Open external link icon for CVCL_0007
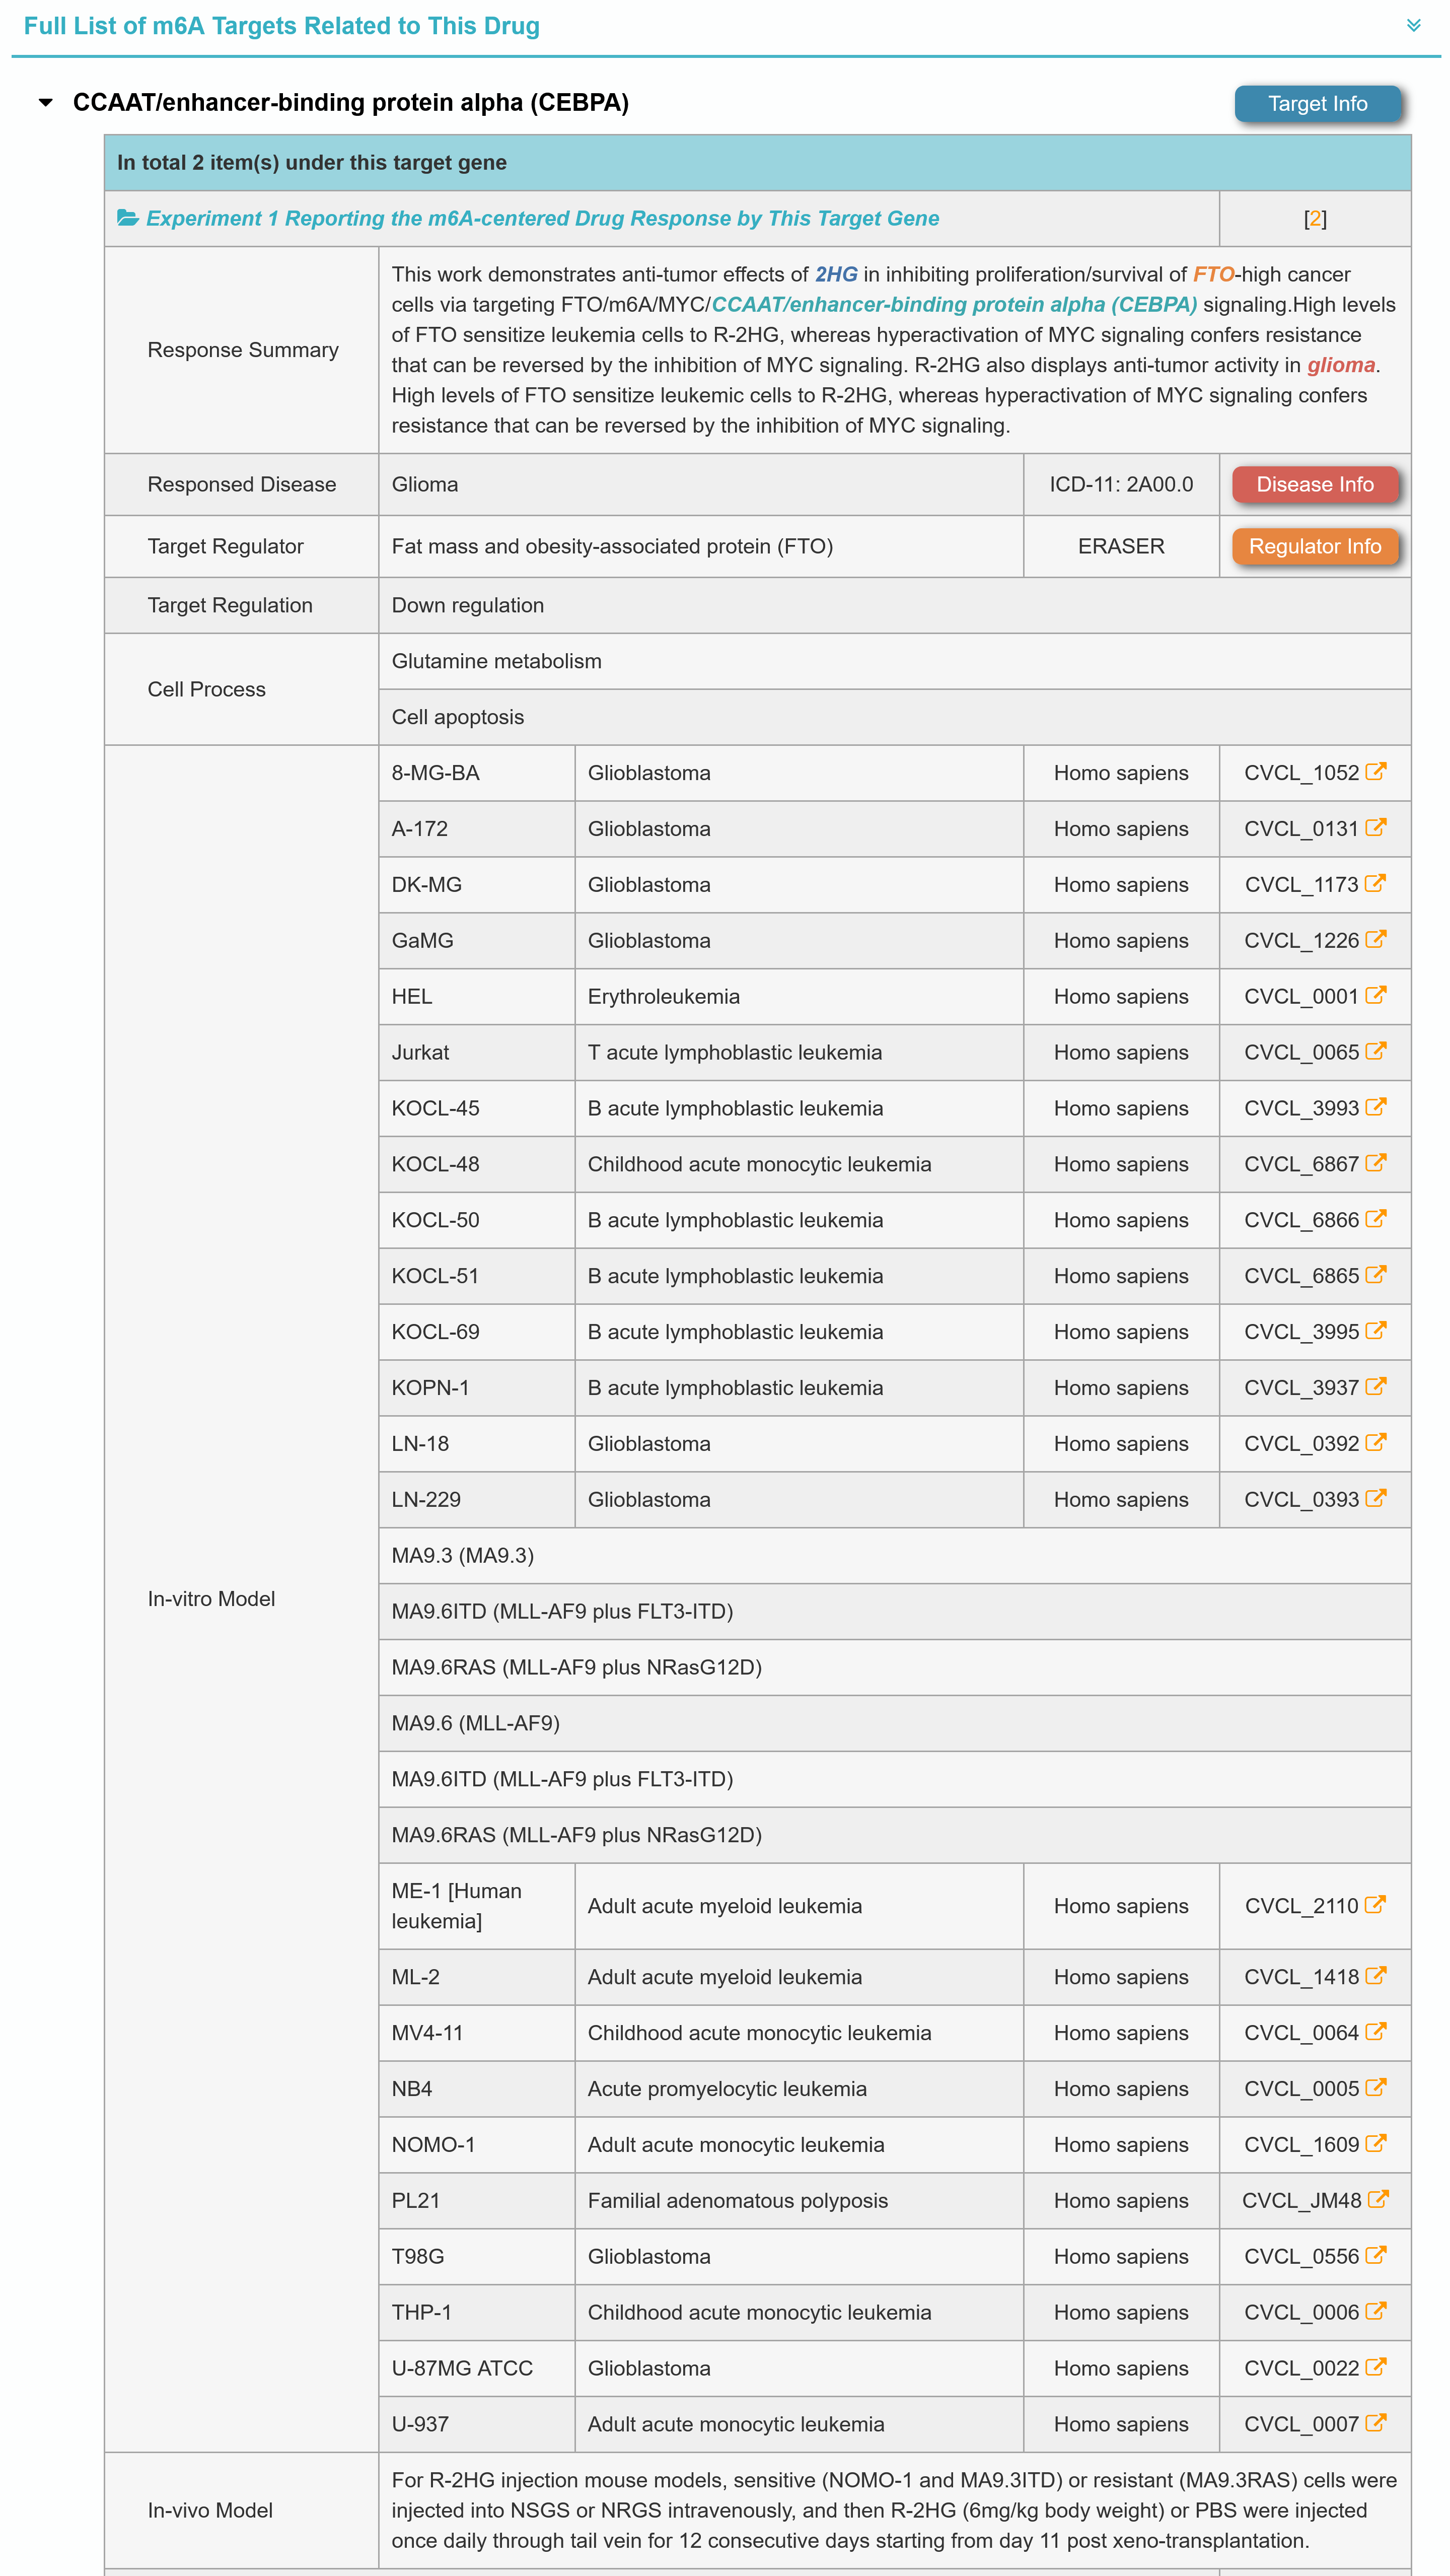1450x2576 pixels. click(x=1375, y=2423)
